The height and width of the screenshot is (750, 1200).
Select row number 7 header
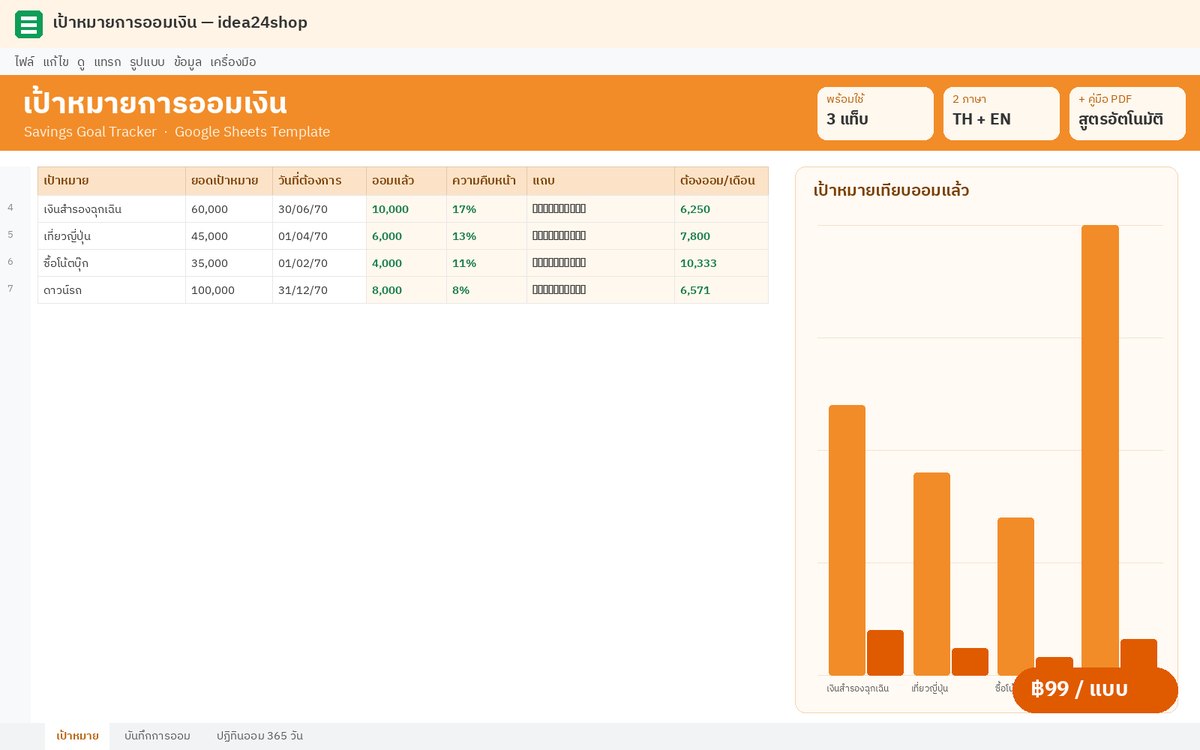click(x=10, y=289)
